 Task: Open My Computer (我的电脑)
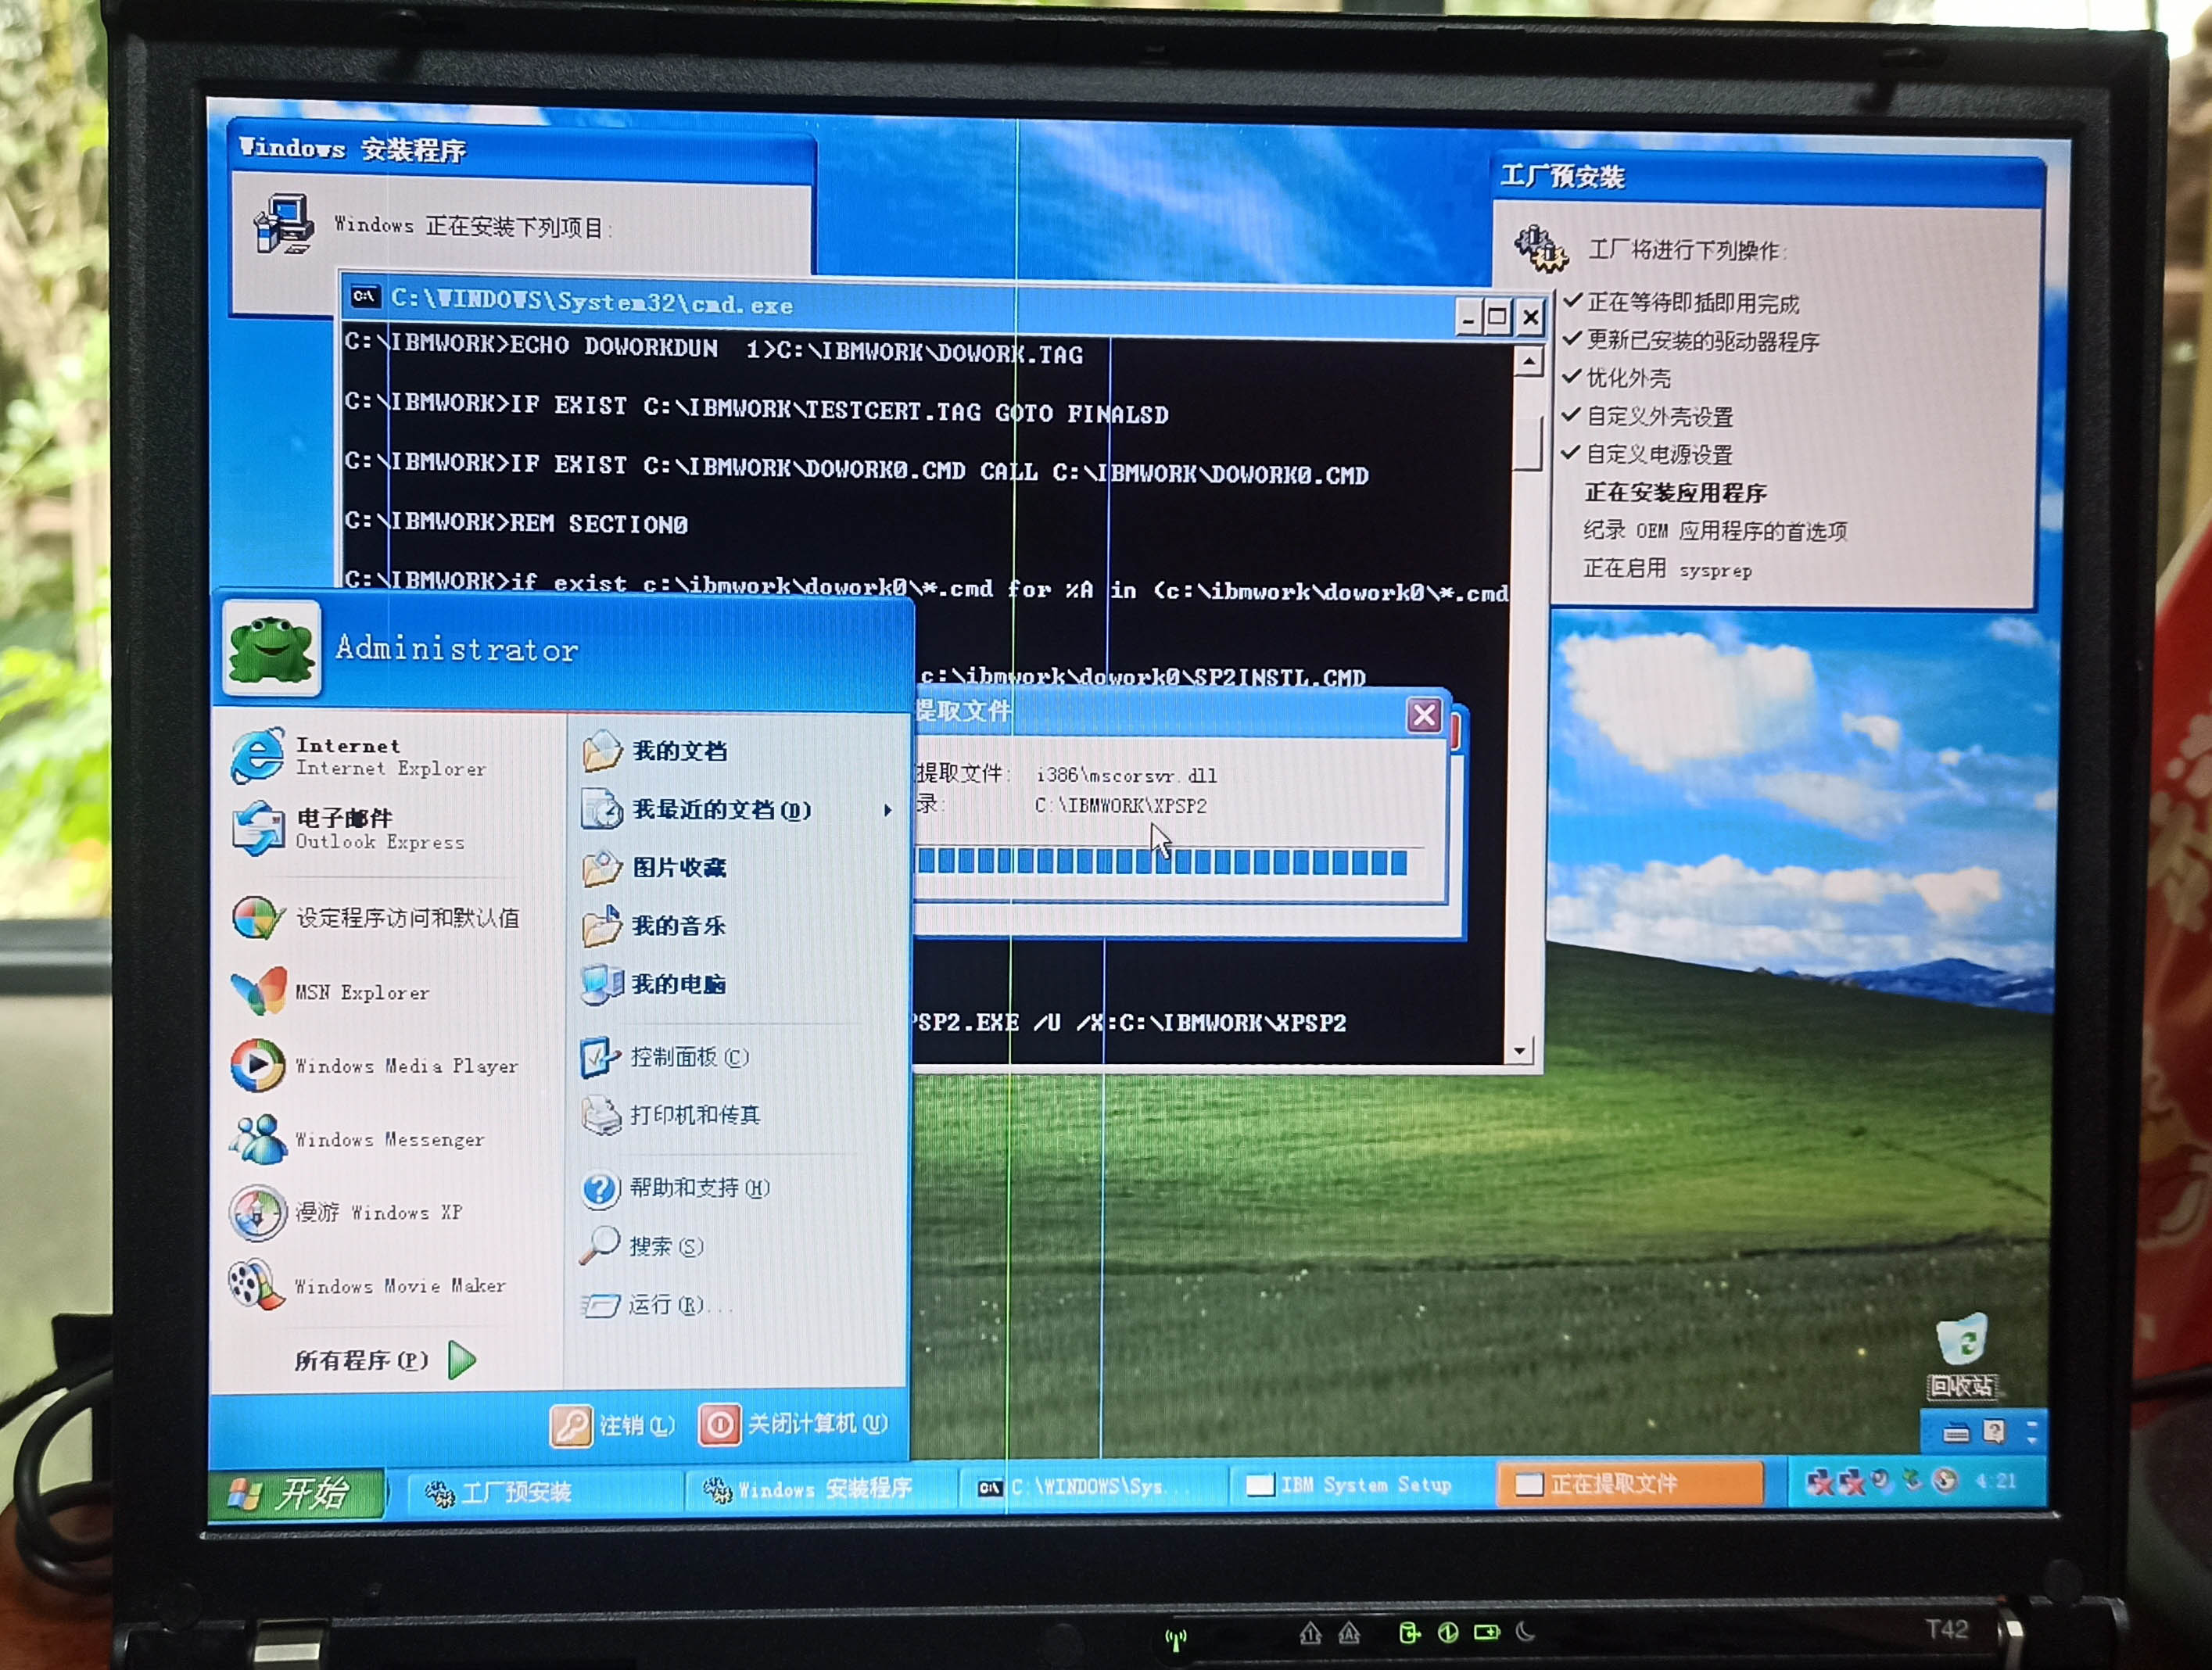(655, 984)
